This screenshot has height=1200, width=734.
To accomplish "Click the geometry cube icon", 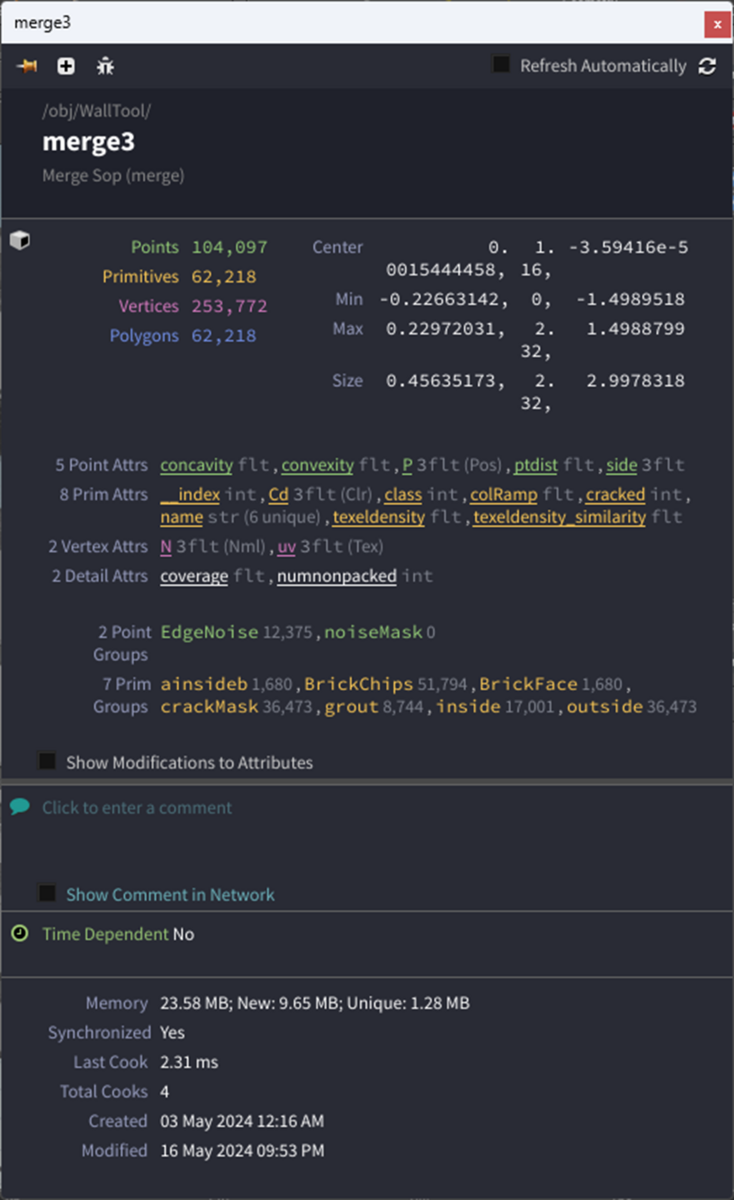I will coord(19,240).
